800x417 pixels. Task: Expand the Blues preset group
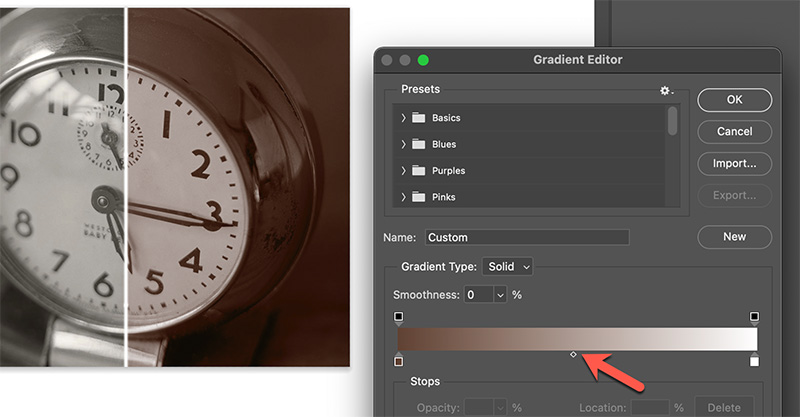click(x=403, y=144)
